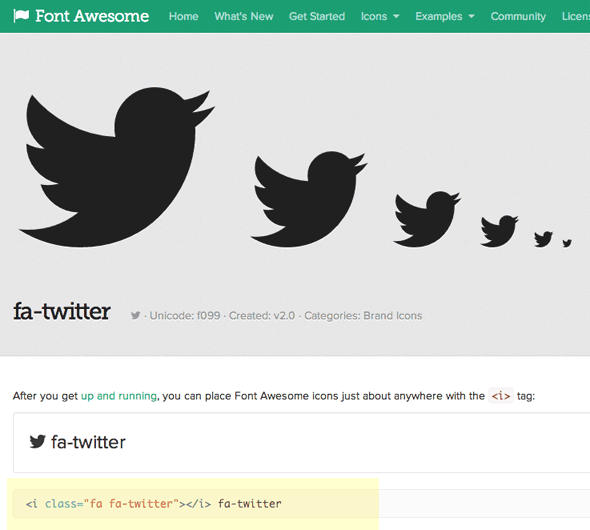Click the Categories: Brand Icons text
The height and width of the screenshot is (530, 590).
pos(363,316)
